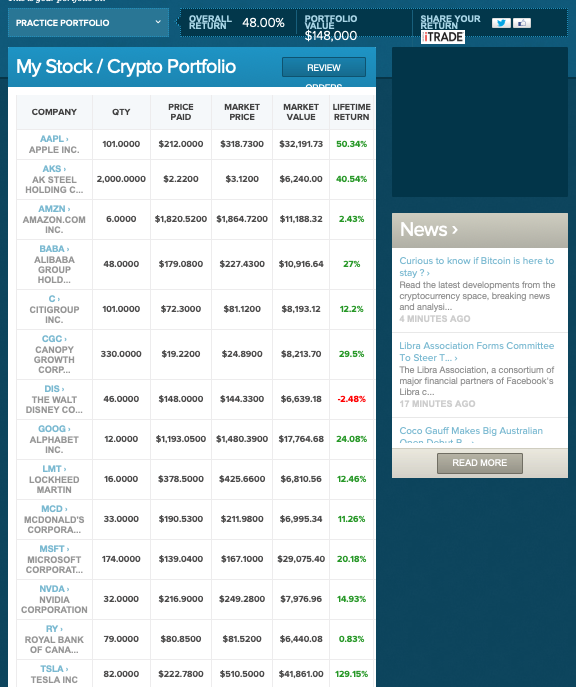
Task: Open the iTRADE logo link
Action: [x=442, y=37]
